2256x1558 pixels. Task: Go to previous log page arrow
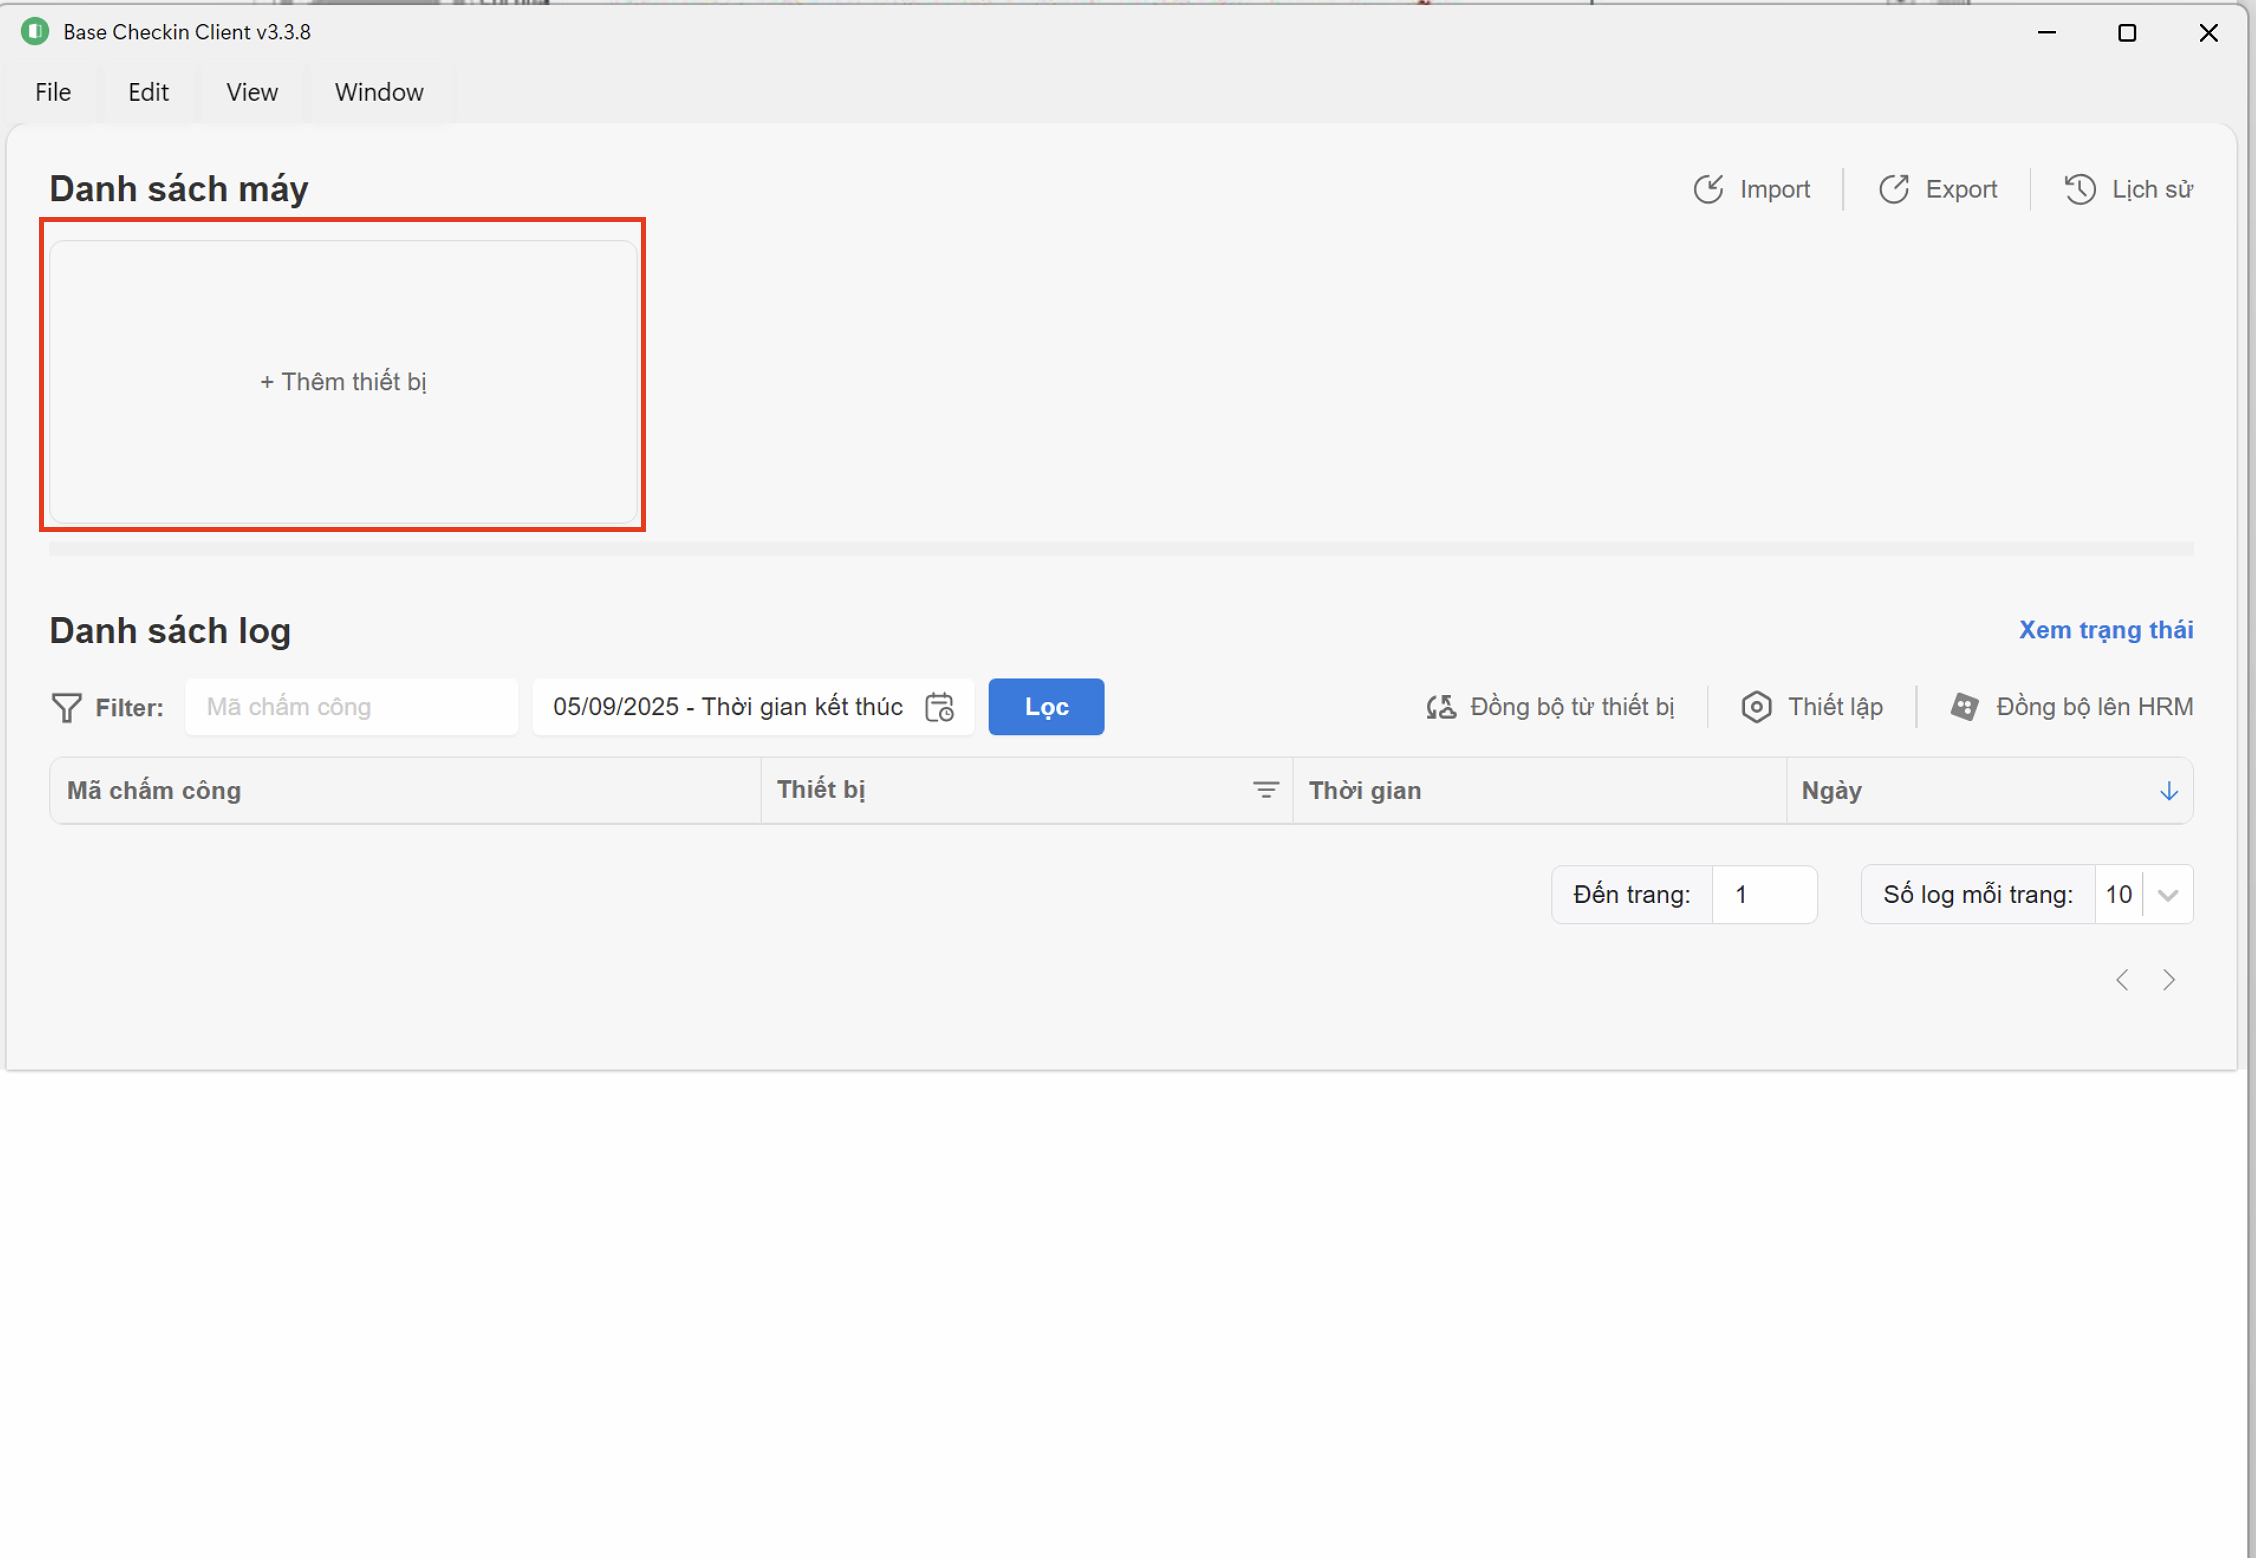coord(2122,980)
